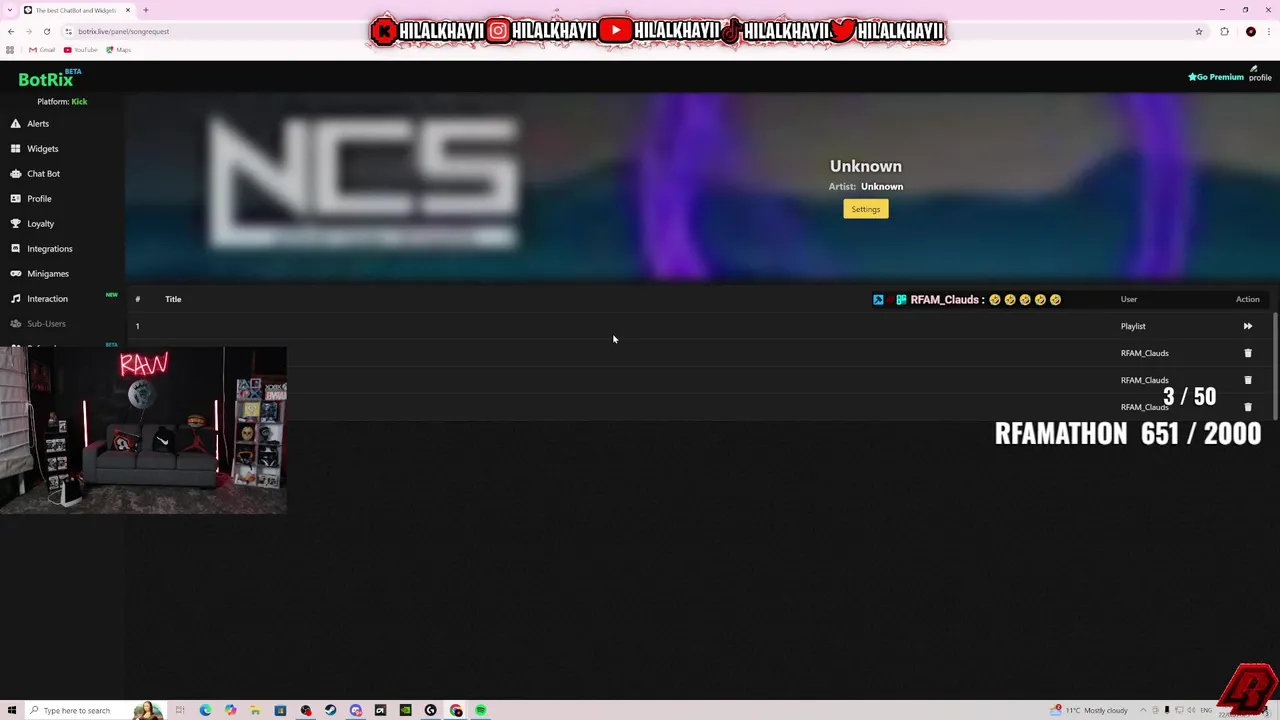Close the BotRix browser tab
This screenshot has width=1280, height=720.
[128, 10]
